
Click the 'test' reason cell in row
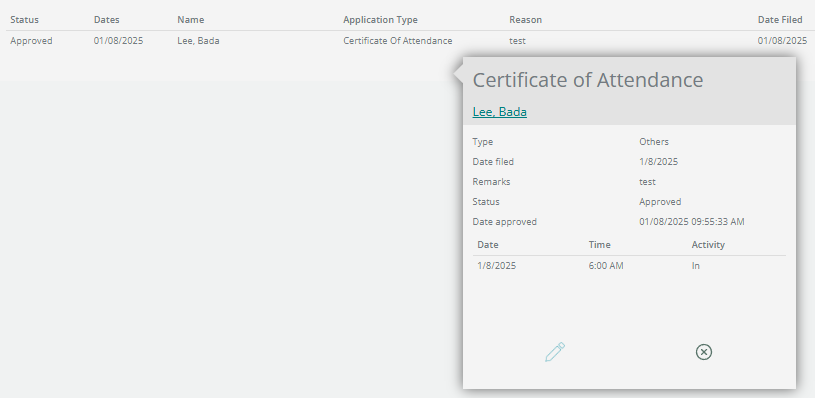click(x=517, y=41)
